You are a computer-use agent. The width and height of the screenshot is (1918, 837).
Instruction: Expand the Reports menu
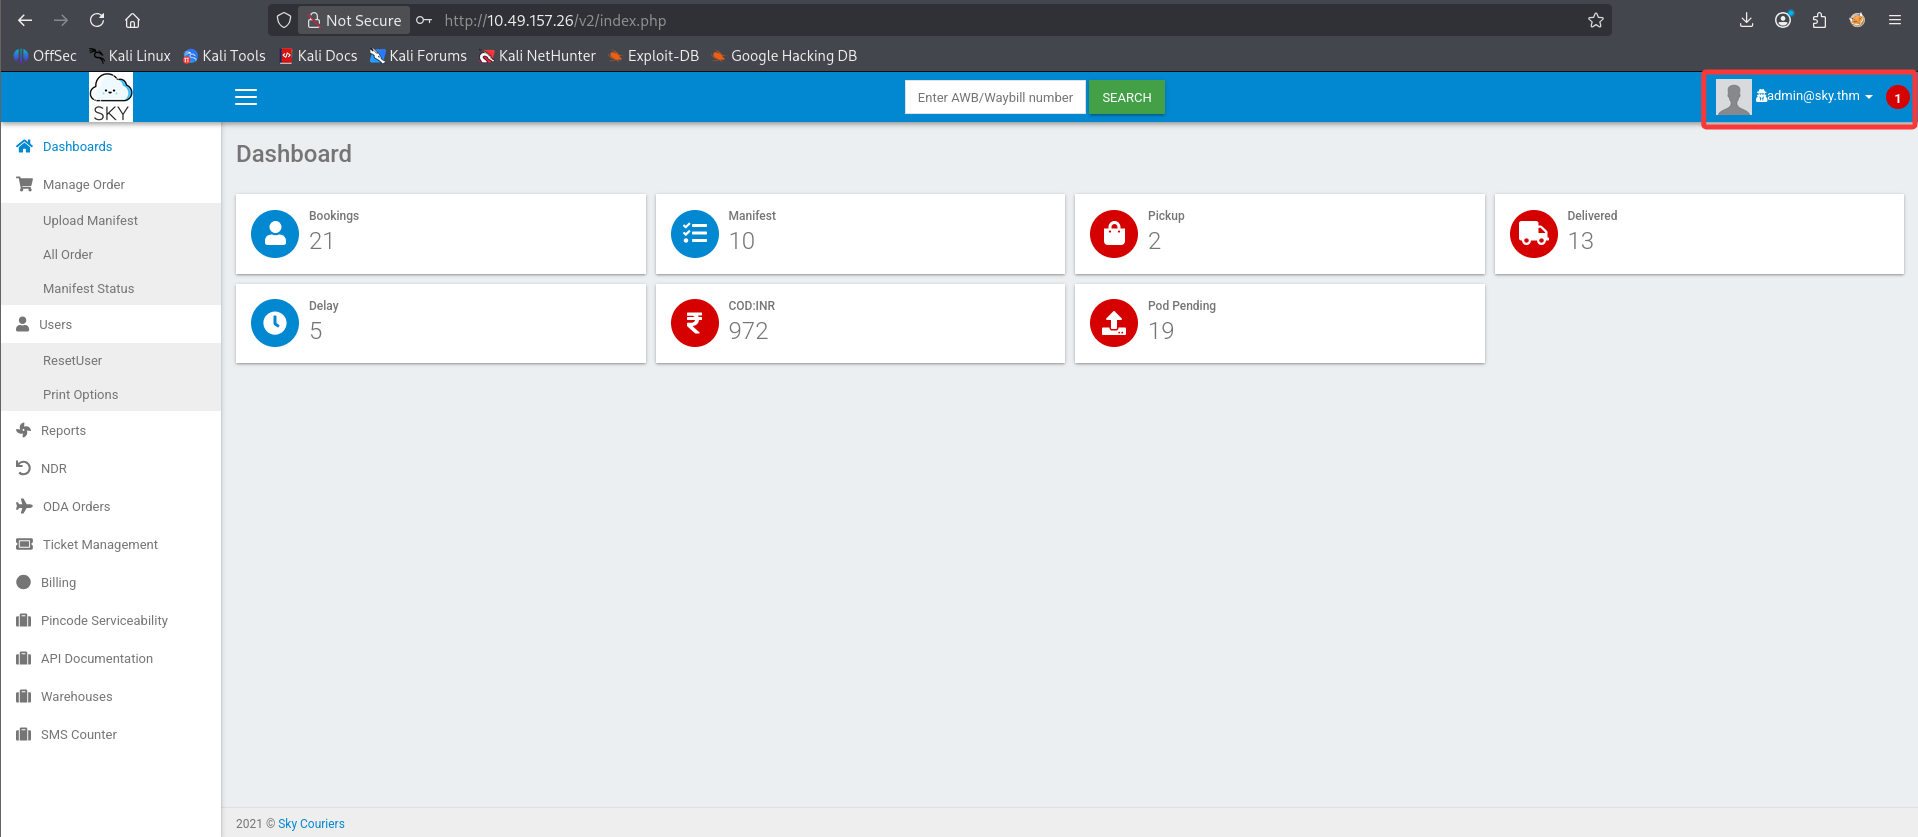click(110, 430)
